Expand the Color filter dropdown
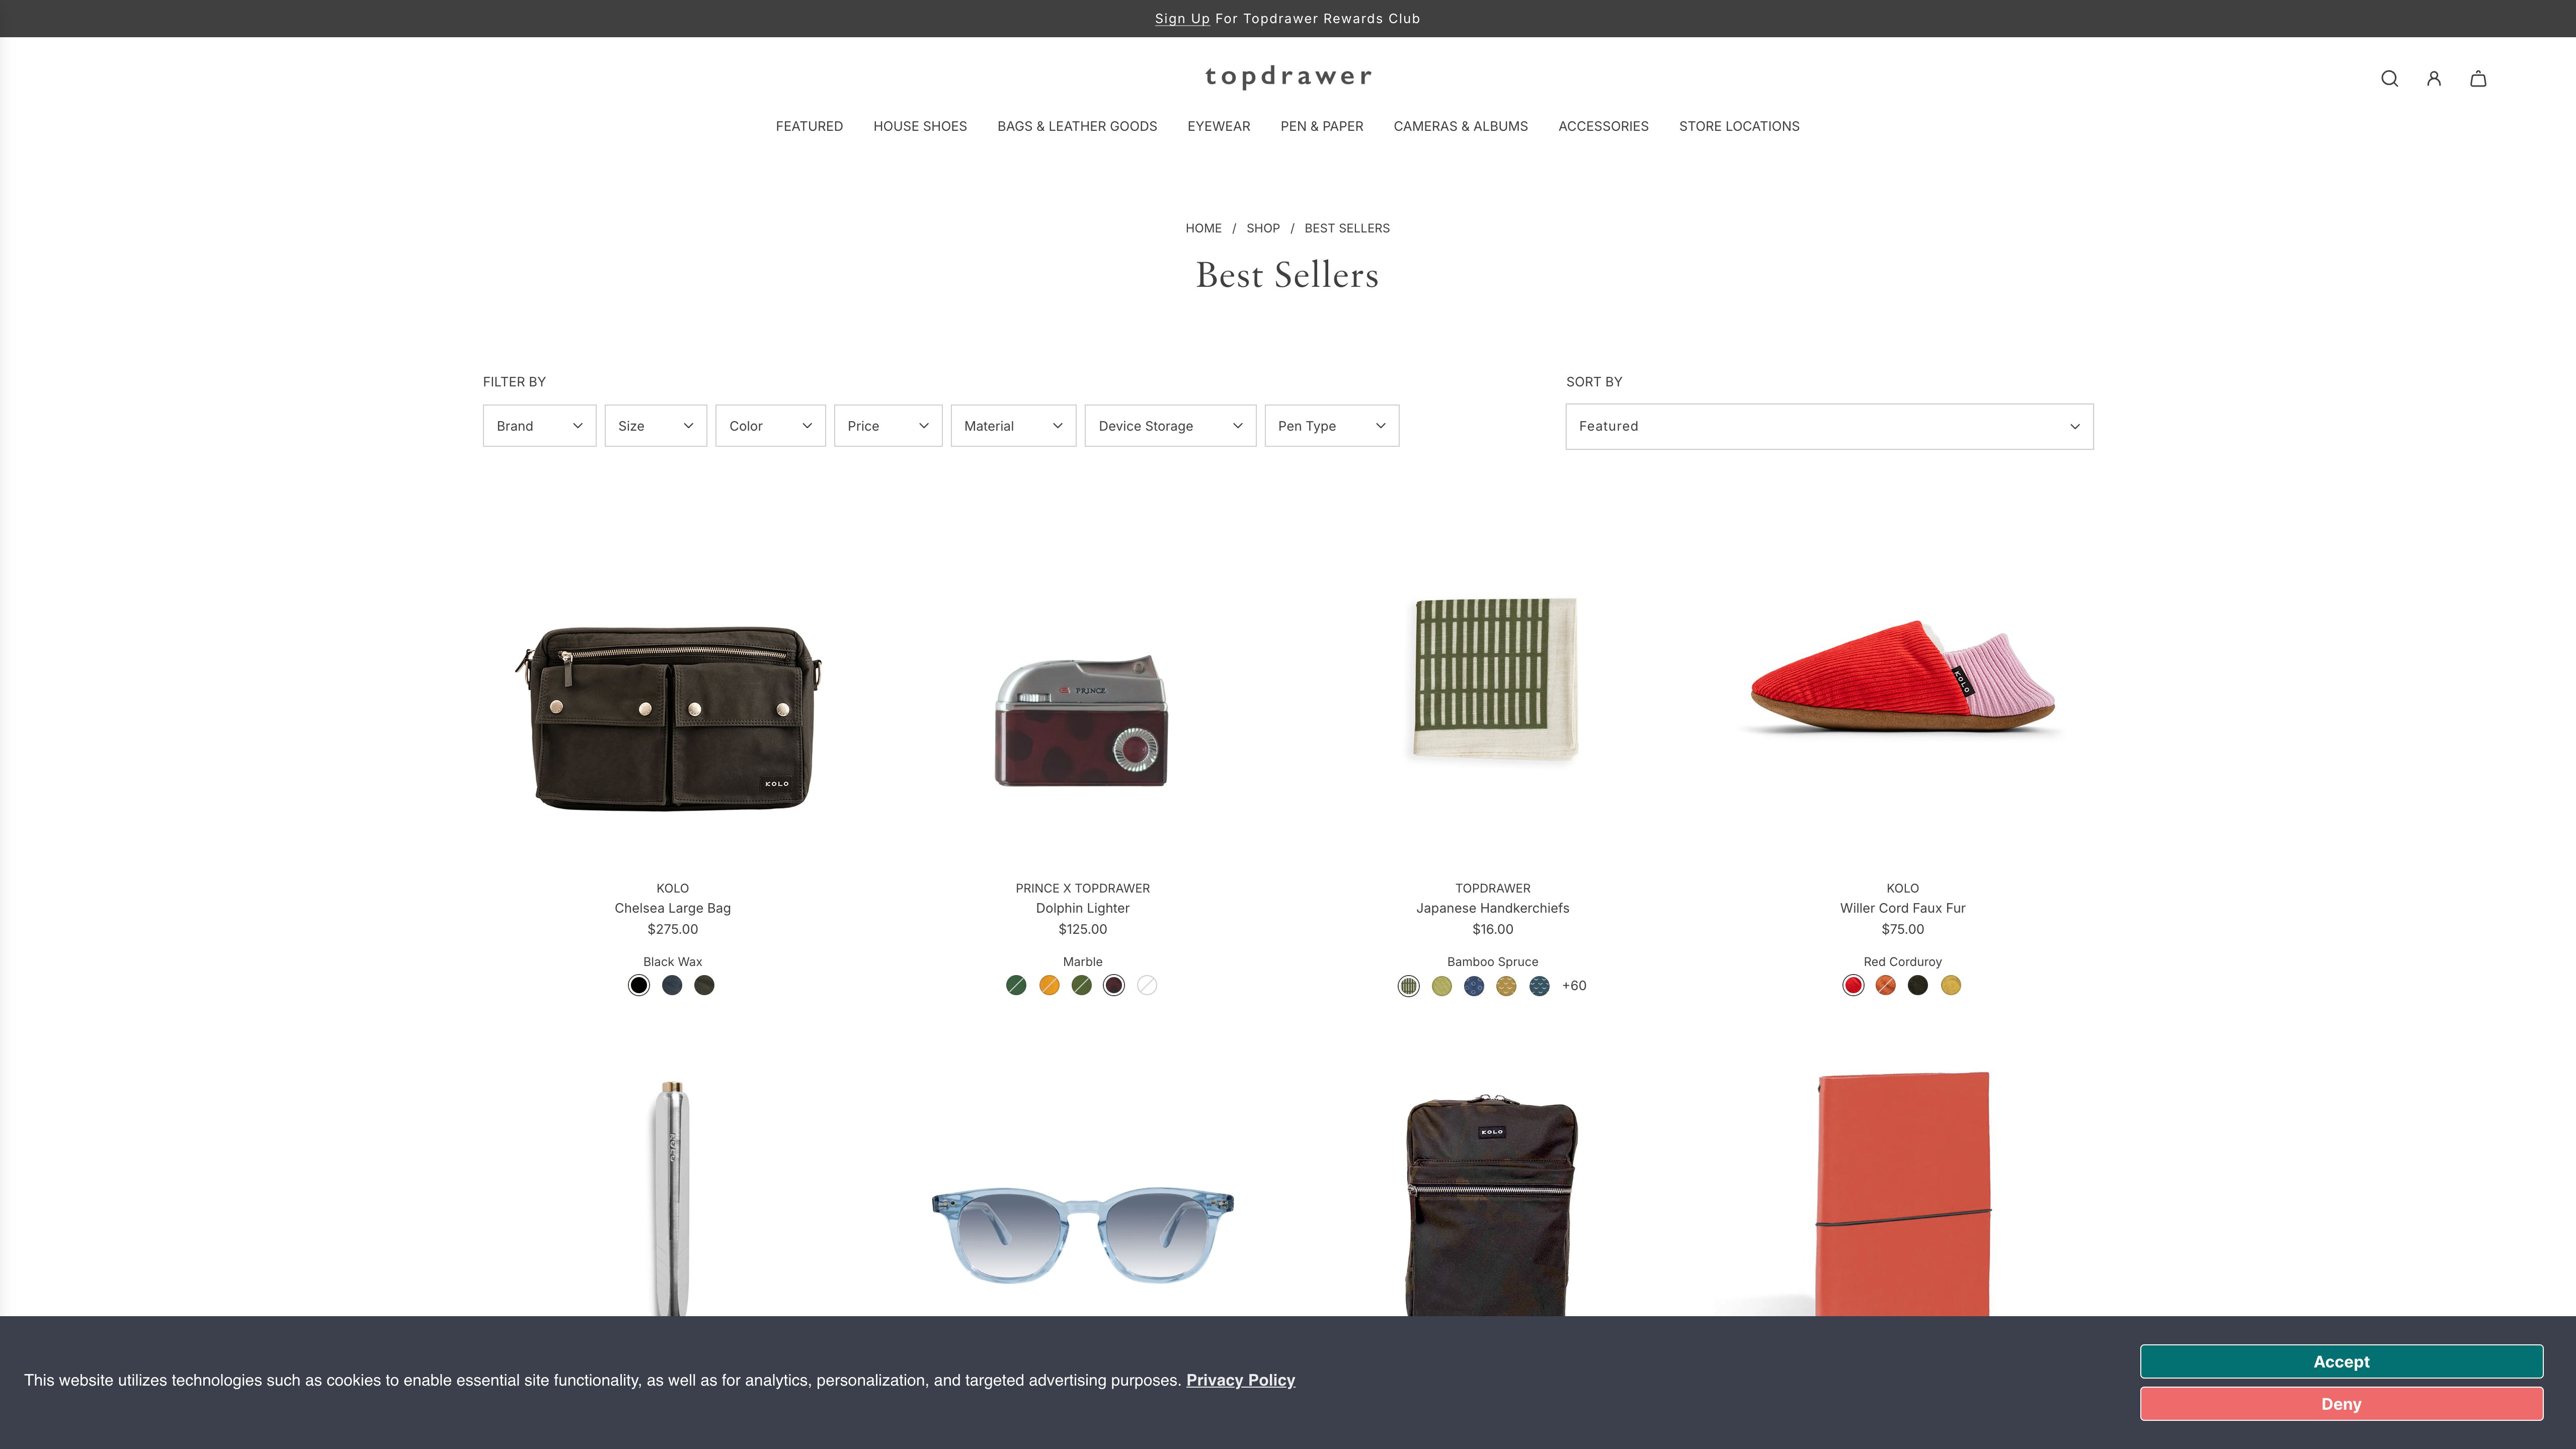2576x1449 pixels. point(770,426)
